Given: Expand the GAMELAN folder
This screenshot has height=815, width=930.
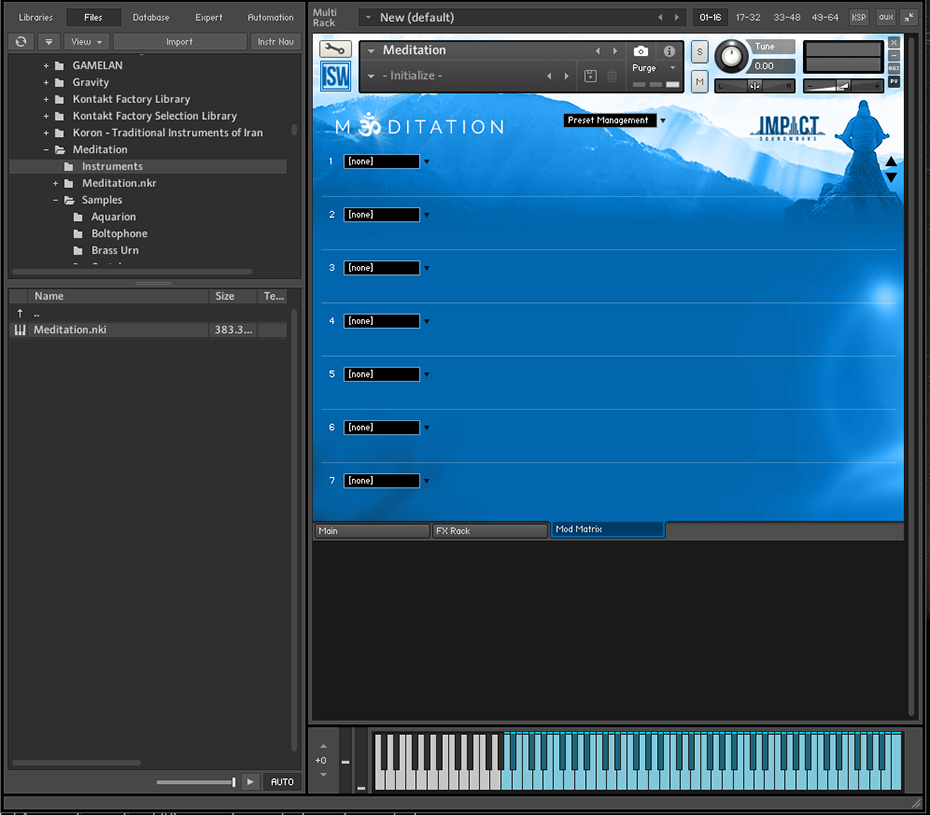Looking at the screenshot, I should [x=46, y=65].
